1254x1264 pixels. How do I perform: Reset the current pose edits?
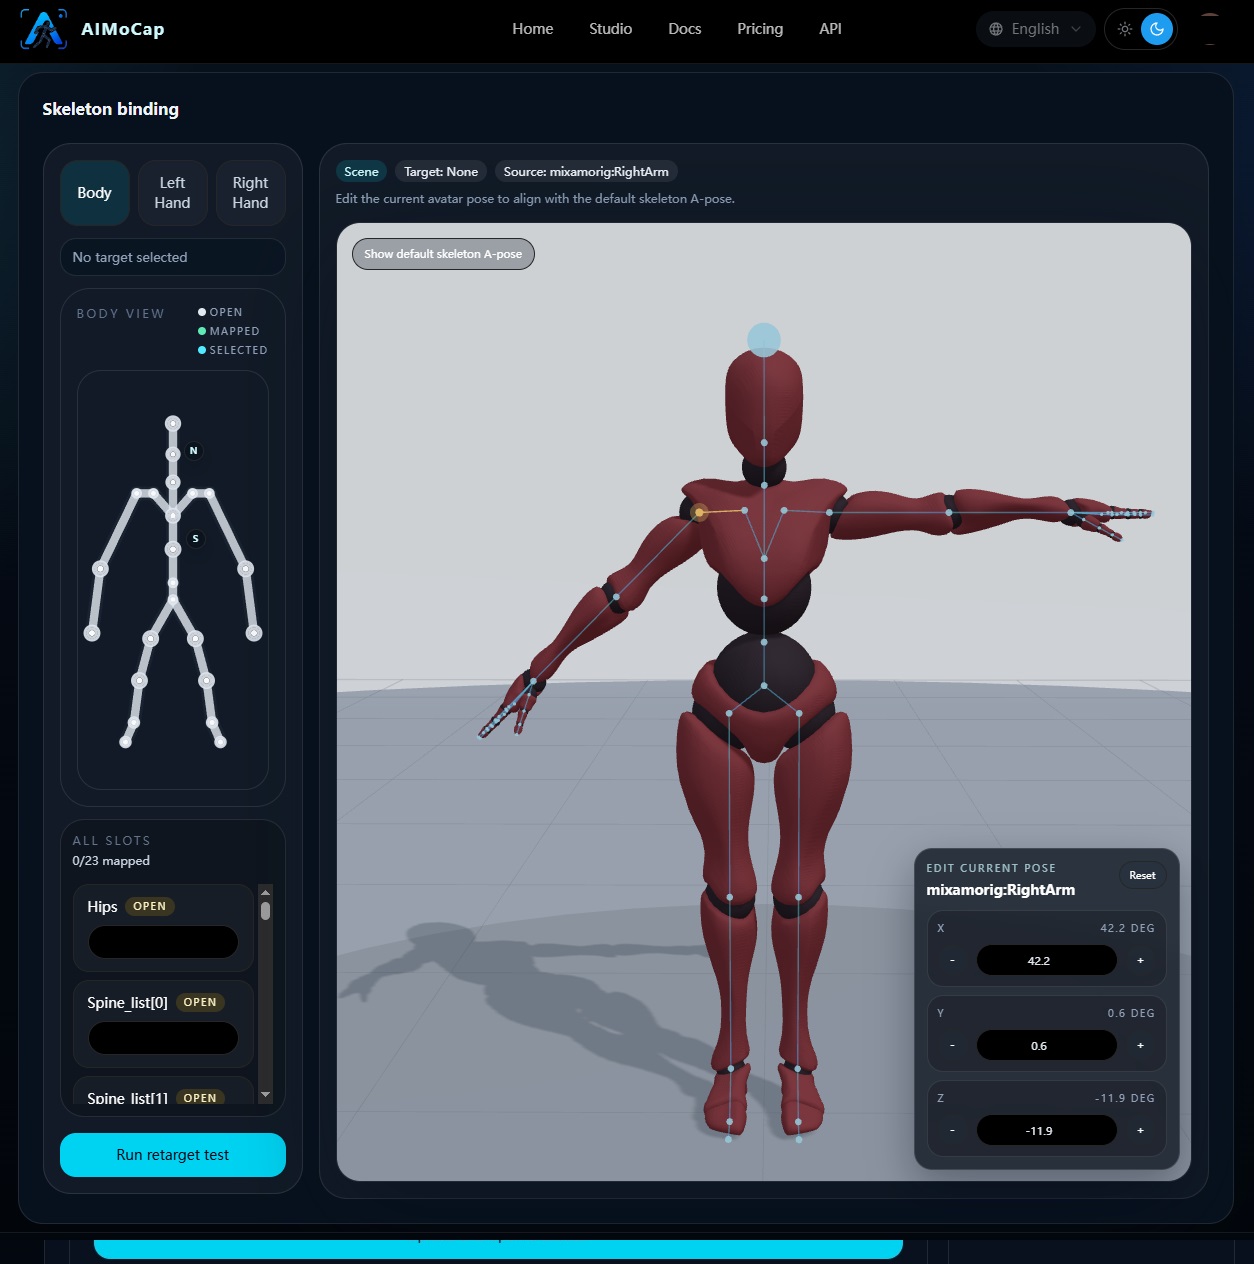pyautogui.click(x=1142, y=876)
